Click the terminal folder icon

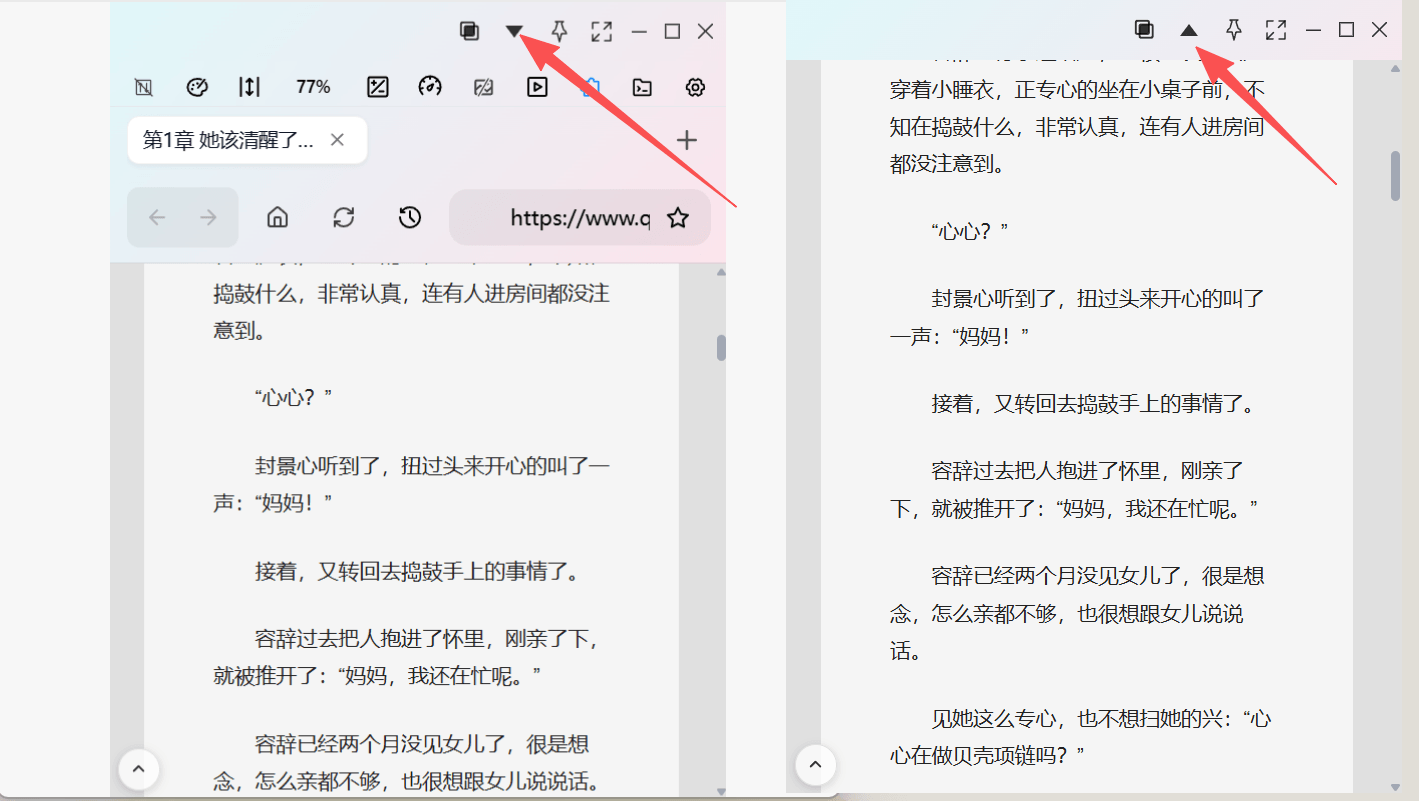(x=641, y=87)
